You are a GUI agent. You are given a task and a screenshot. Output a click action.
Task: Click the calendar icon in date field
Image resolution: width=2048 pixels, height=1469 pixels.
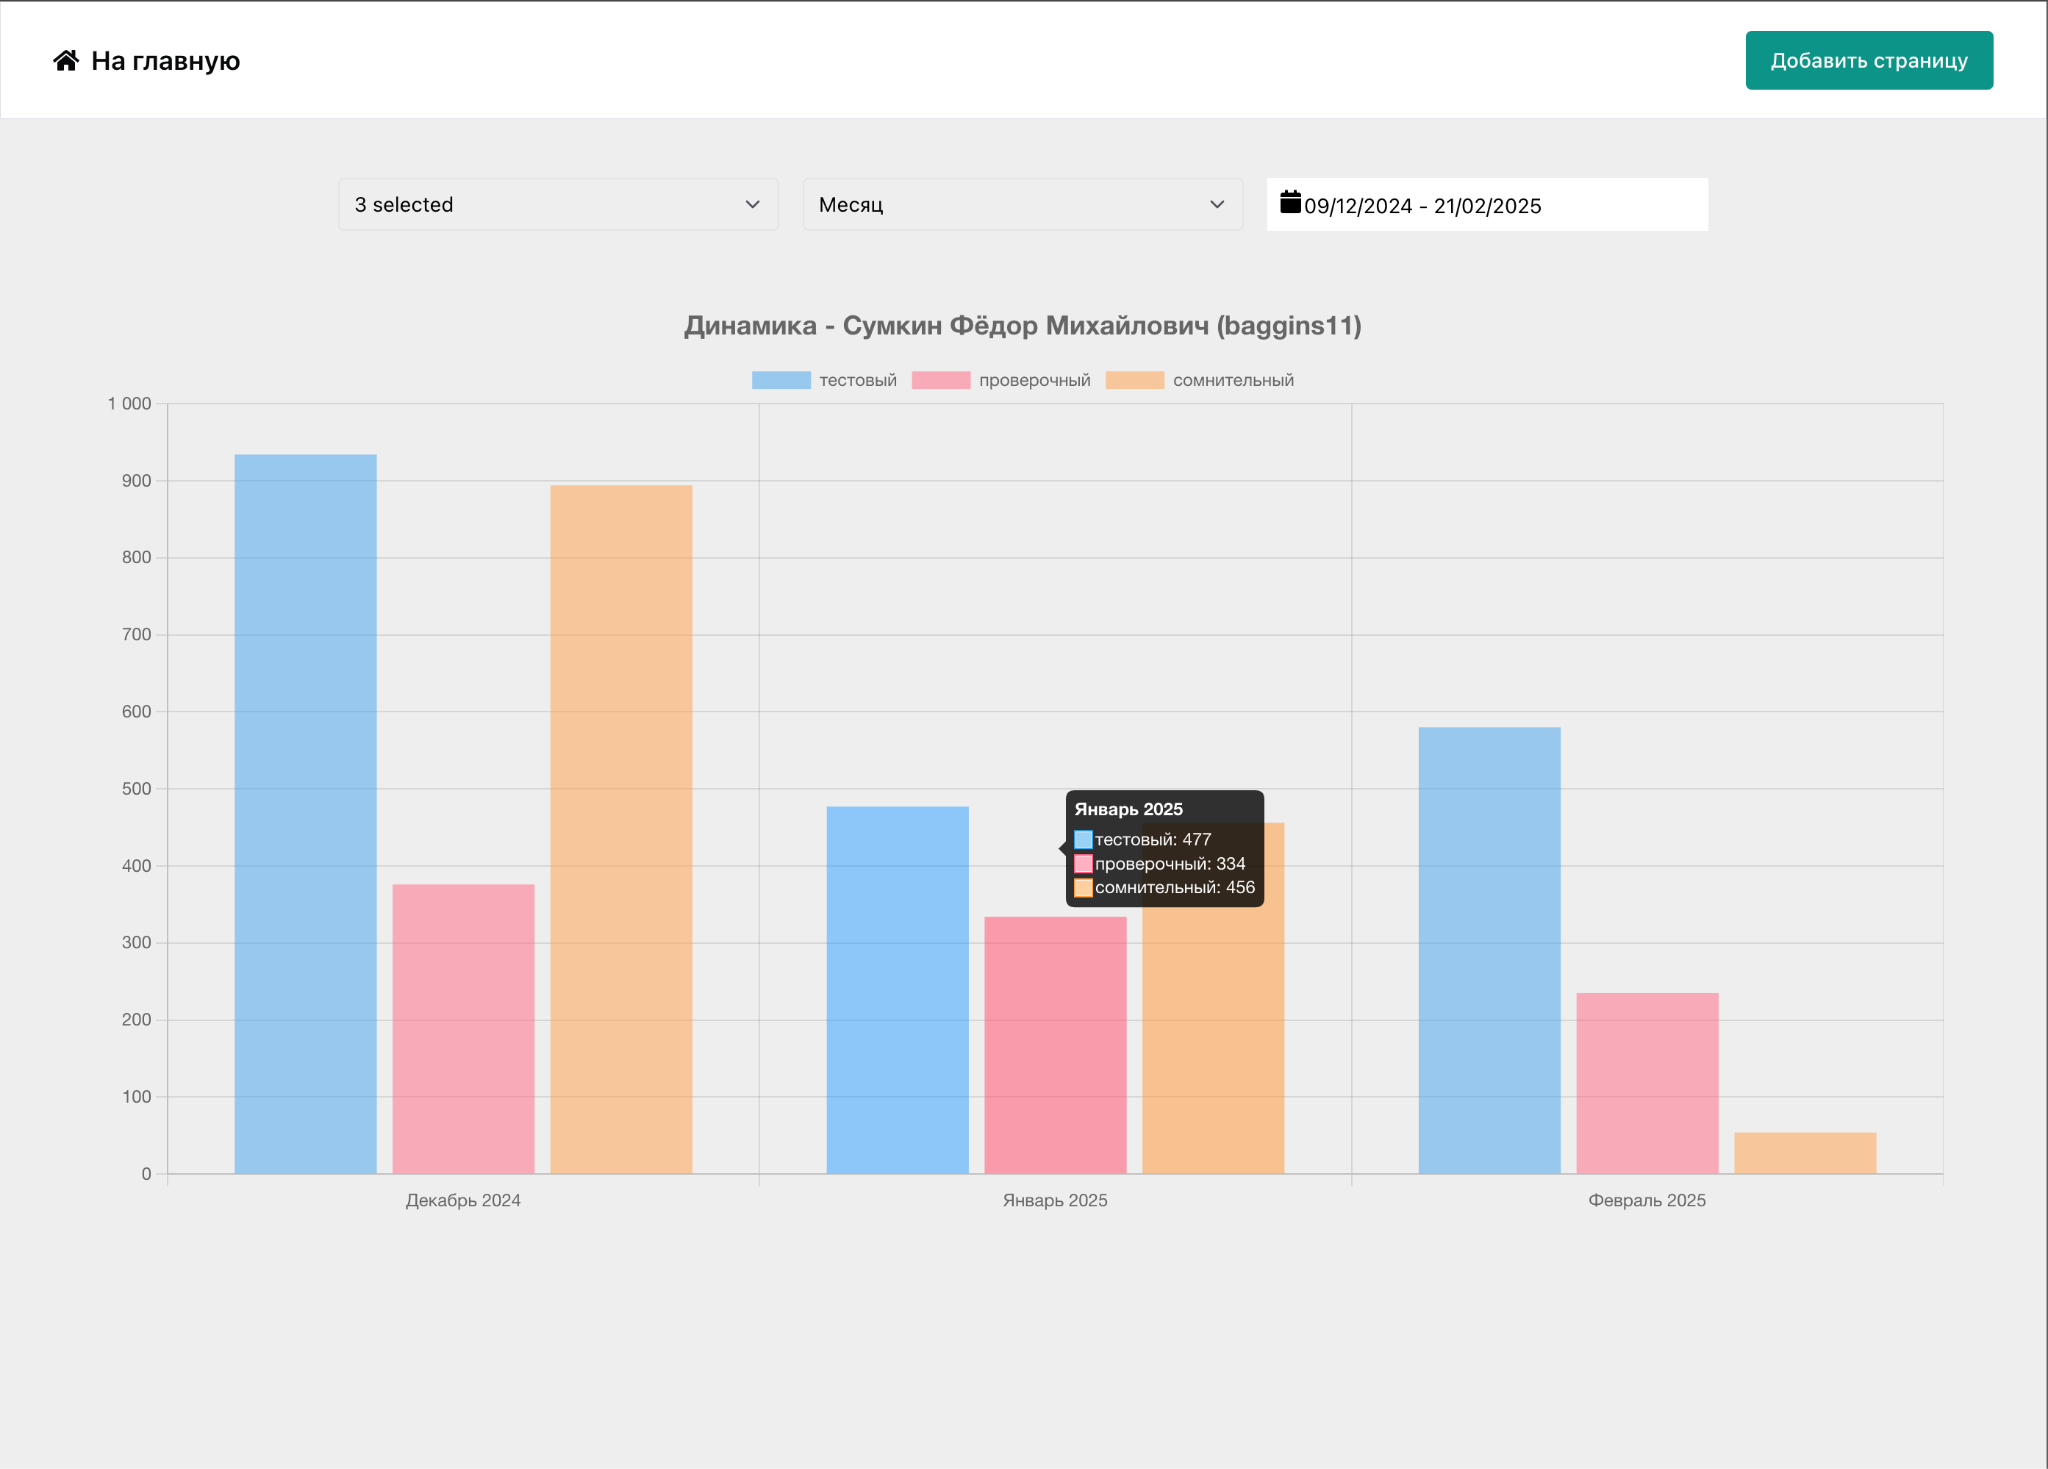(x=1290, y=203)
